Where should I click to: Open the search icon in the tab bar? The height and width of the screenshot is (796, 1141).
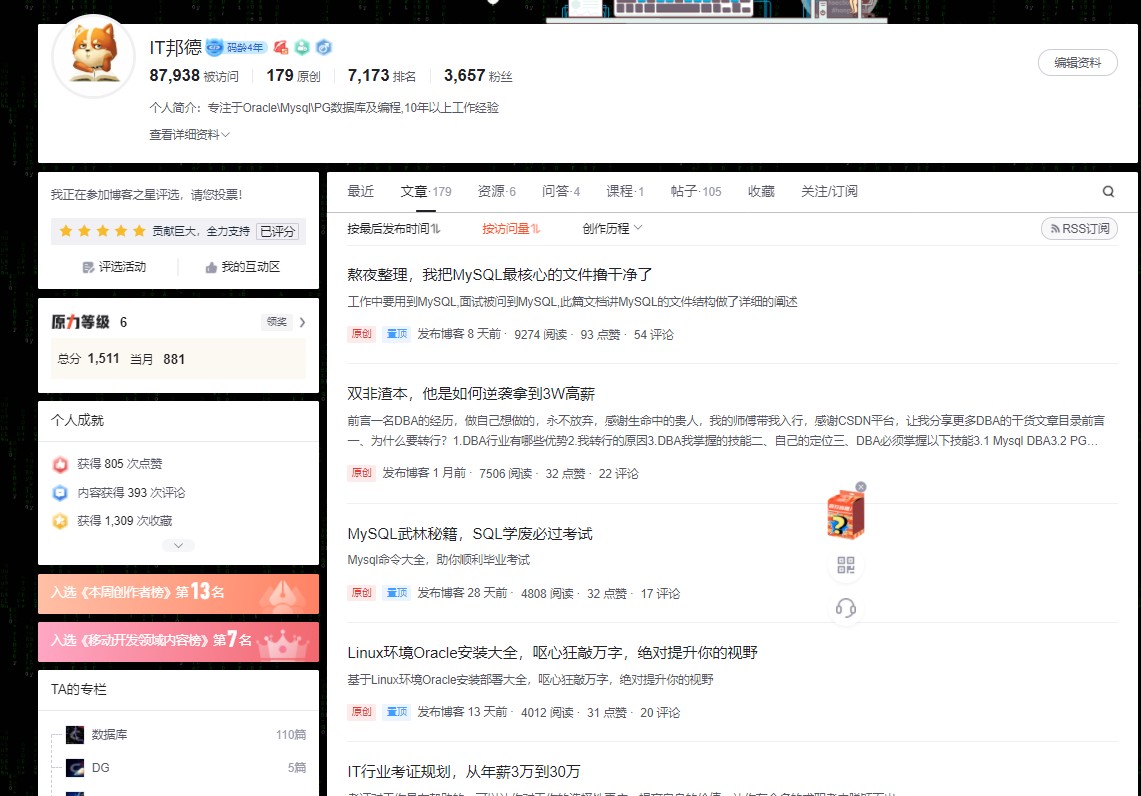[1108, 191]
